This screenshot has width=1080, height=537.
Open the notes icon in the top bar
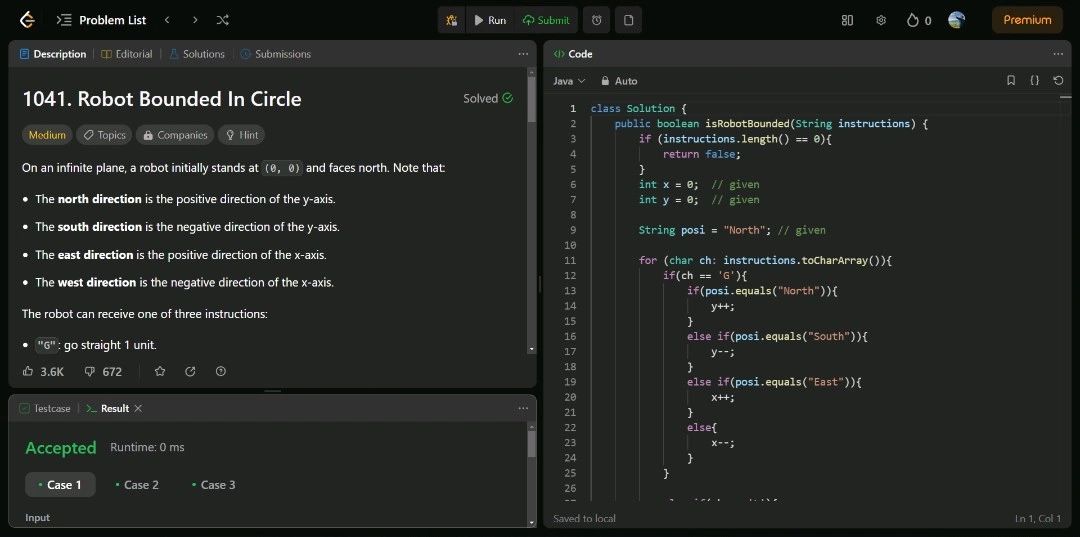[628, 20]
